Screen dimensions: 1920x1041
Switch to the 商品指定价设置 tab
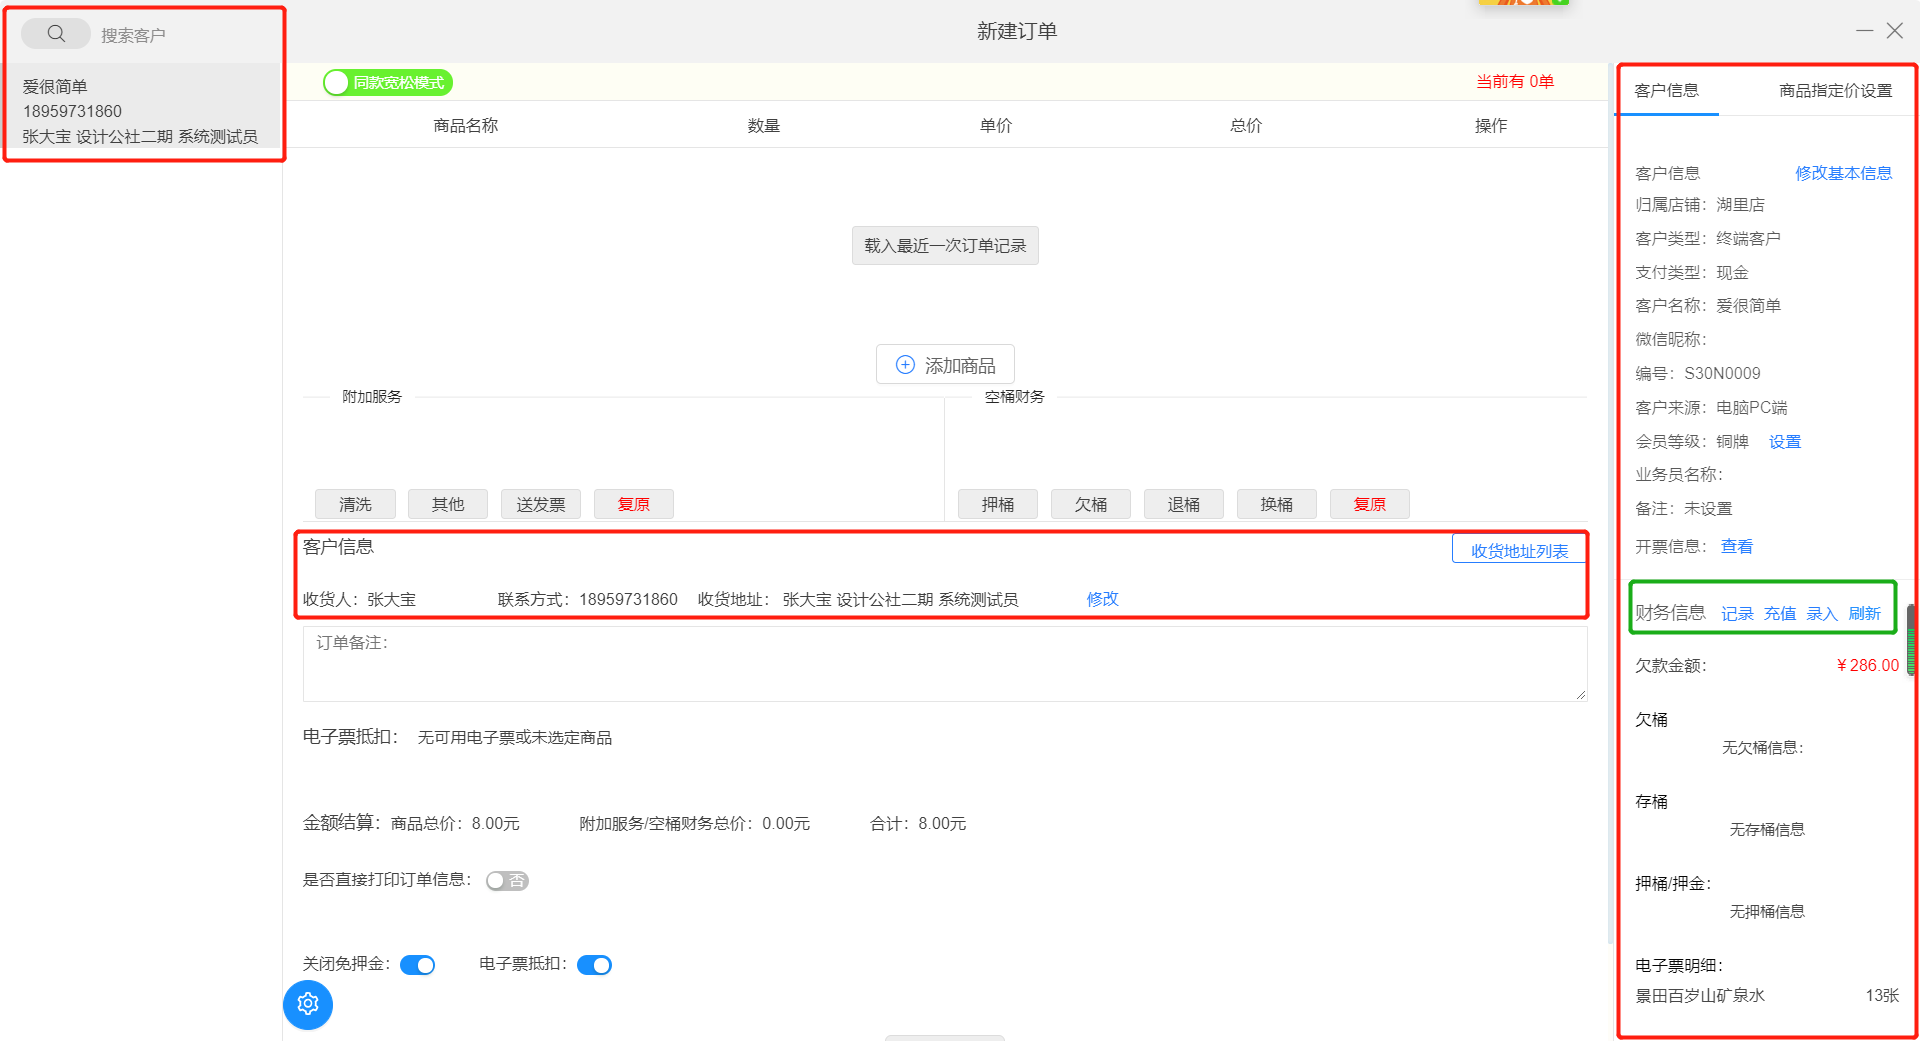(x=1835, y=91)
